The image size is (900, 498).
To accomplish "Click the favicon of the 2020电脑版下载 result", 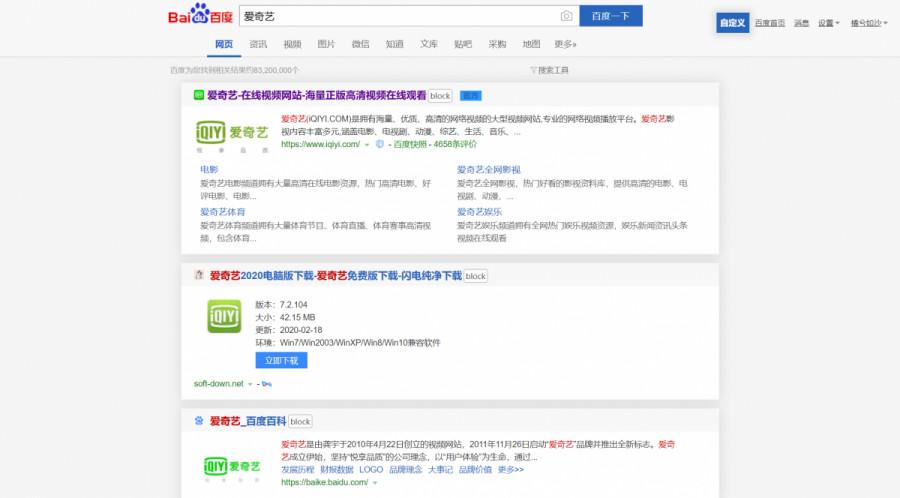I will (x=199, y=275).
